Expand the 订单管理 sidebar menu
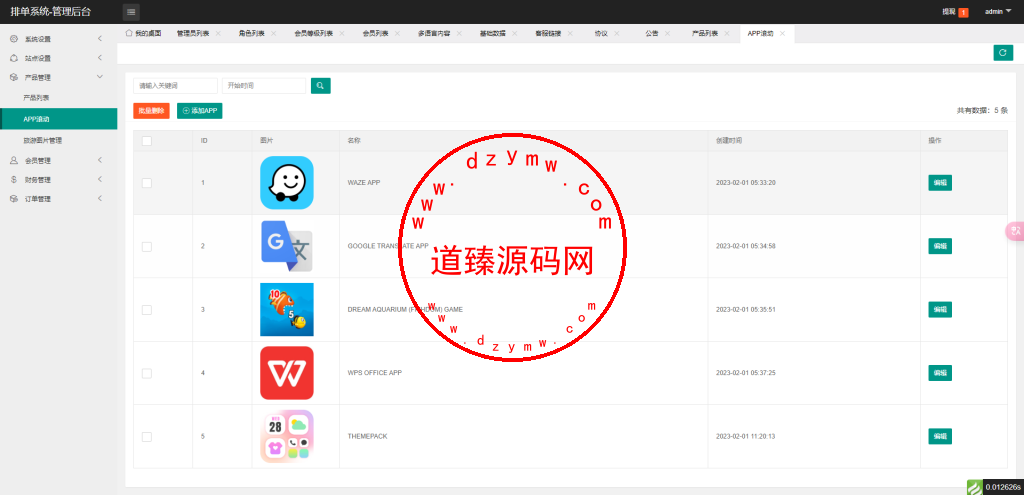1024x495 pixels. pyautogui.click(x=100, y=199)
